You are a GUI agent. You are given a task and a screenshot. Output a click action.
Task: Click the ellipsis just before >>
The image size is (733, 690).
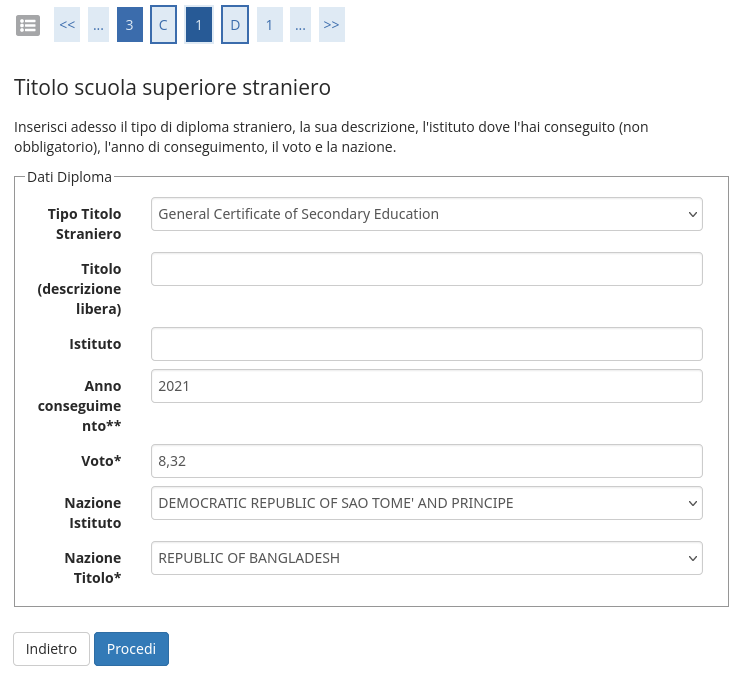[301, 25]
